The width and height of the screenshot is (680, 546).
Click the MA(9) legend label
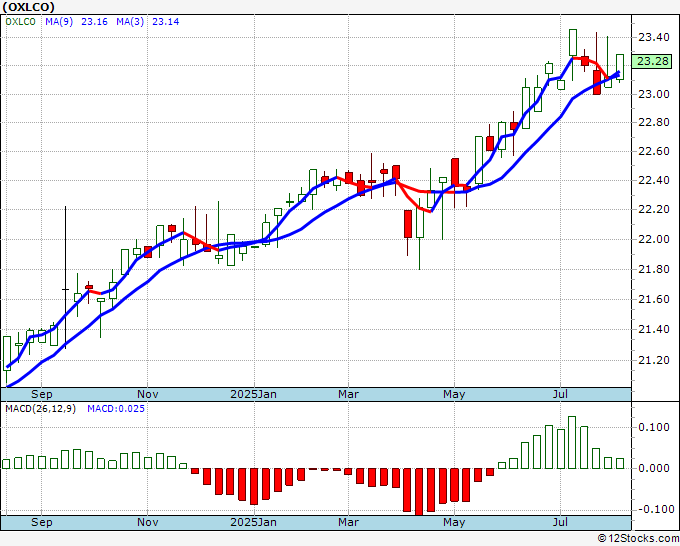pyautogui.click(x=59, y=22)
